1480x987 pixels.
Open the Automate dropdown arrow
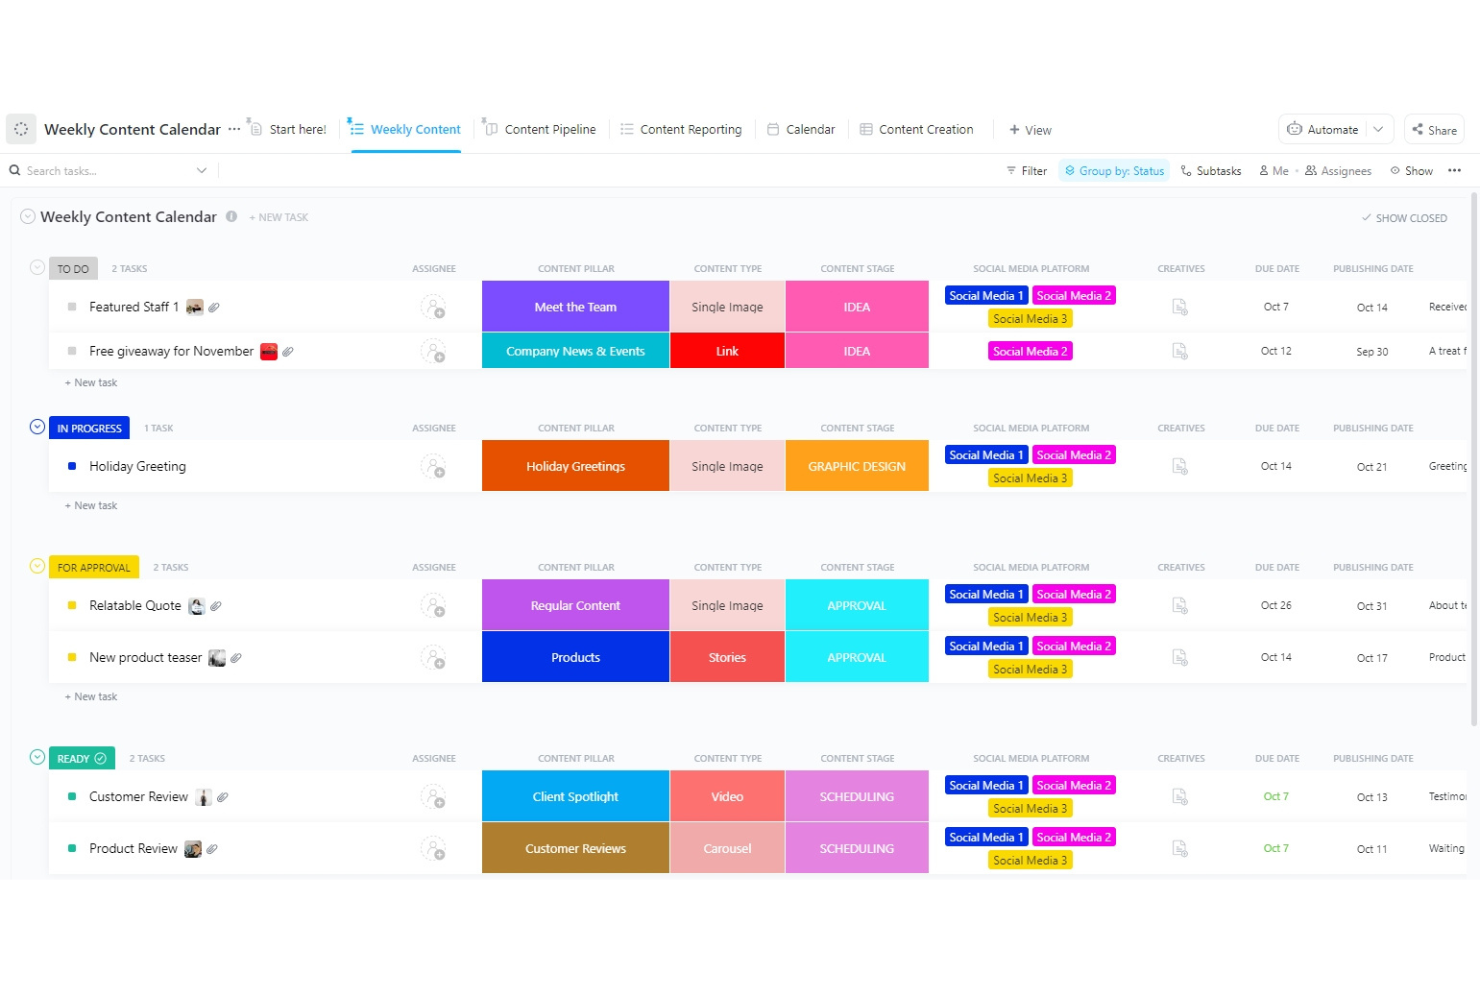click(x=1378, y=129)
